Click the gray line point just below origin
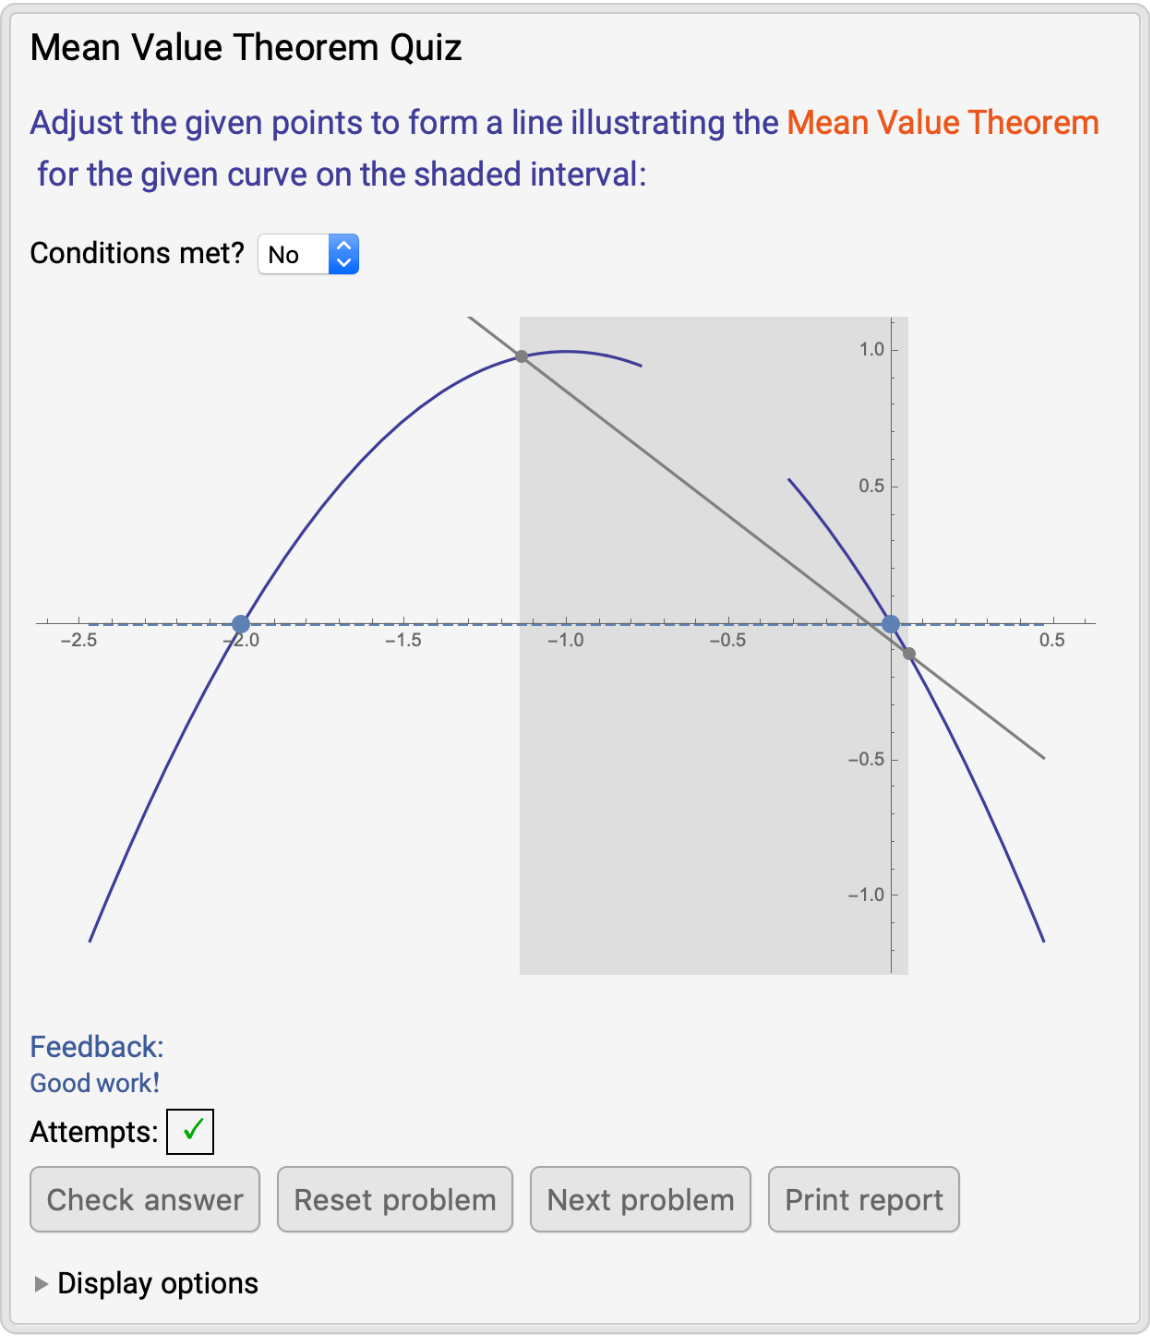 (909, 654)
